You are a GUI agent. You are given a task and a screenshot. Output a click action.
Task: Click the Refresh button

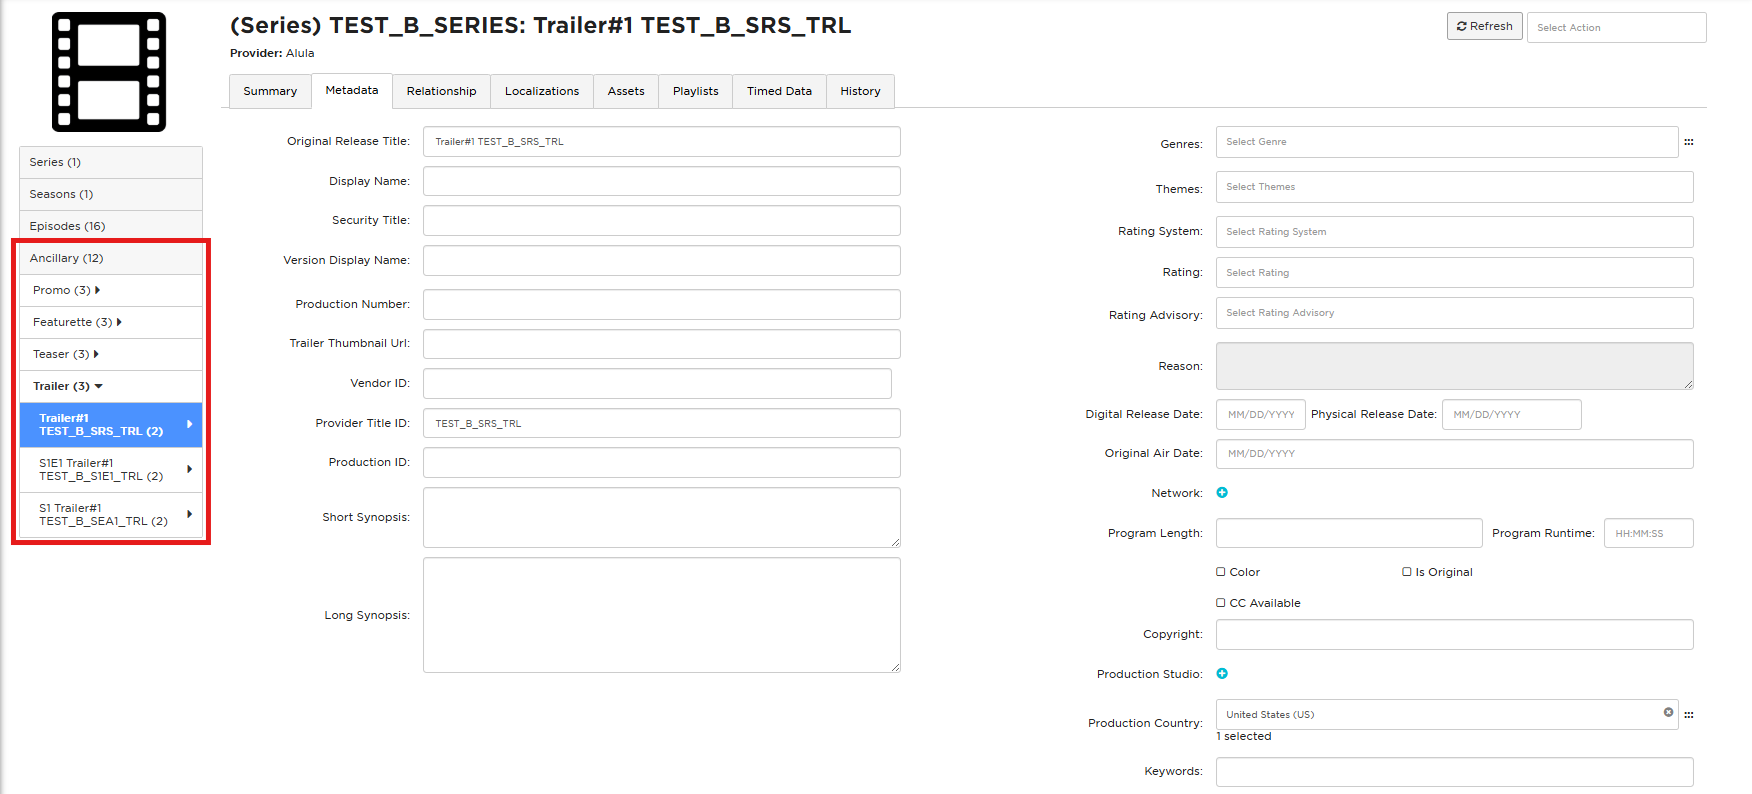(1484, 26)
